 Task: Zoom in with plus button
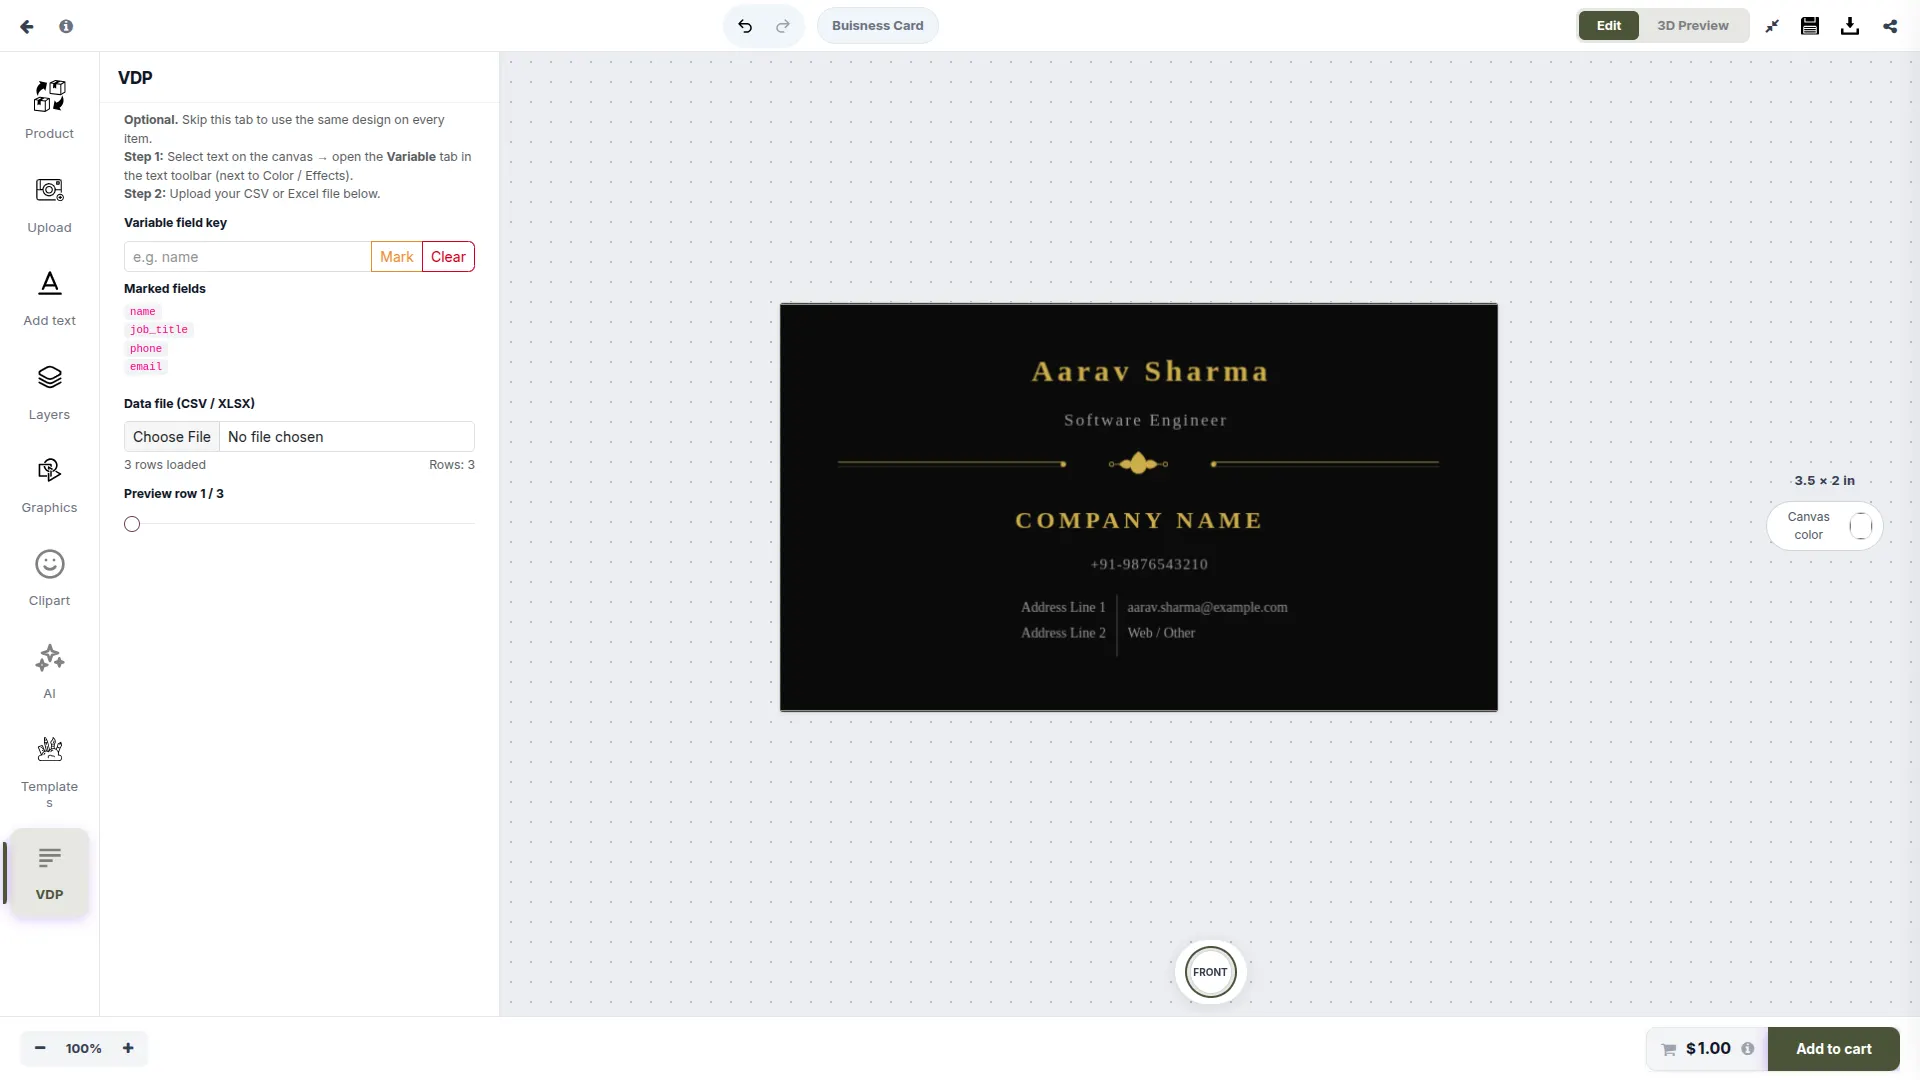tap(128, 1048)
